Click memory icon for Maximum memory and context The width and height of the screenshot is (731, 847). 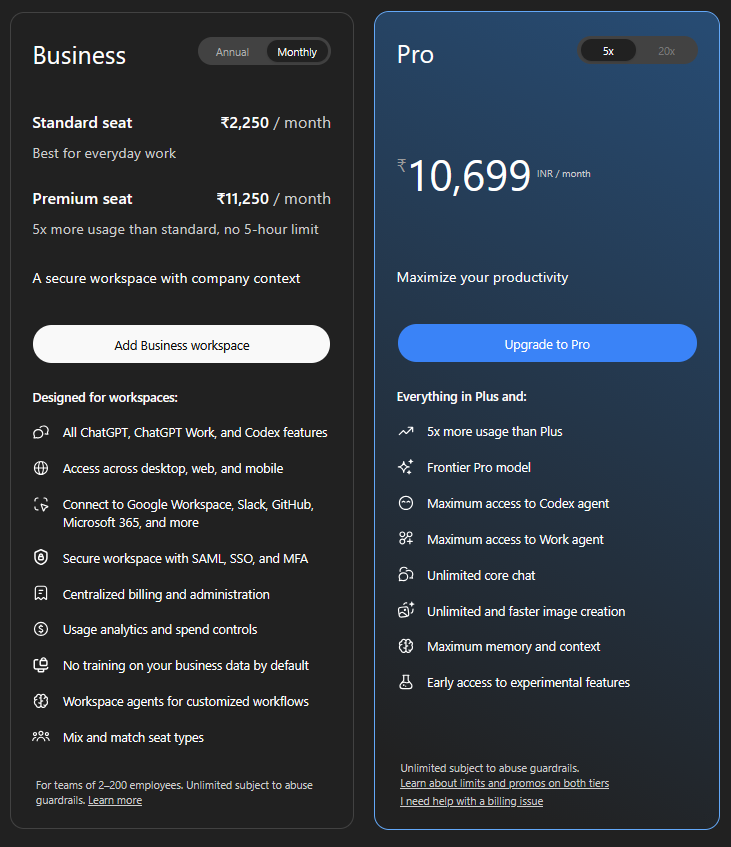tap(406, 646)
